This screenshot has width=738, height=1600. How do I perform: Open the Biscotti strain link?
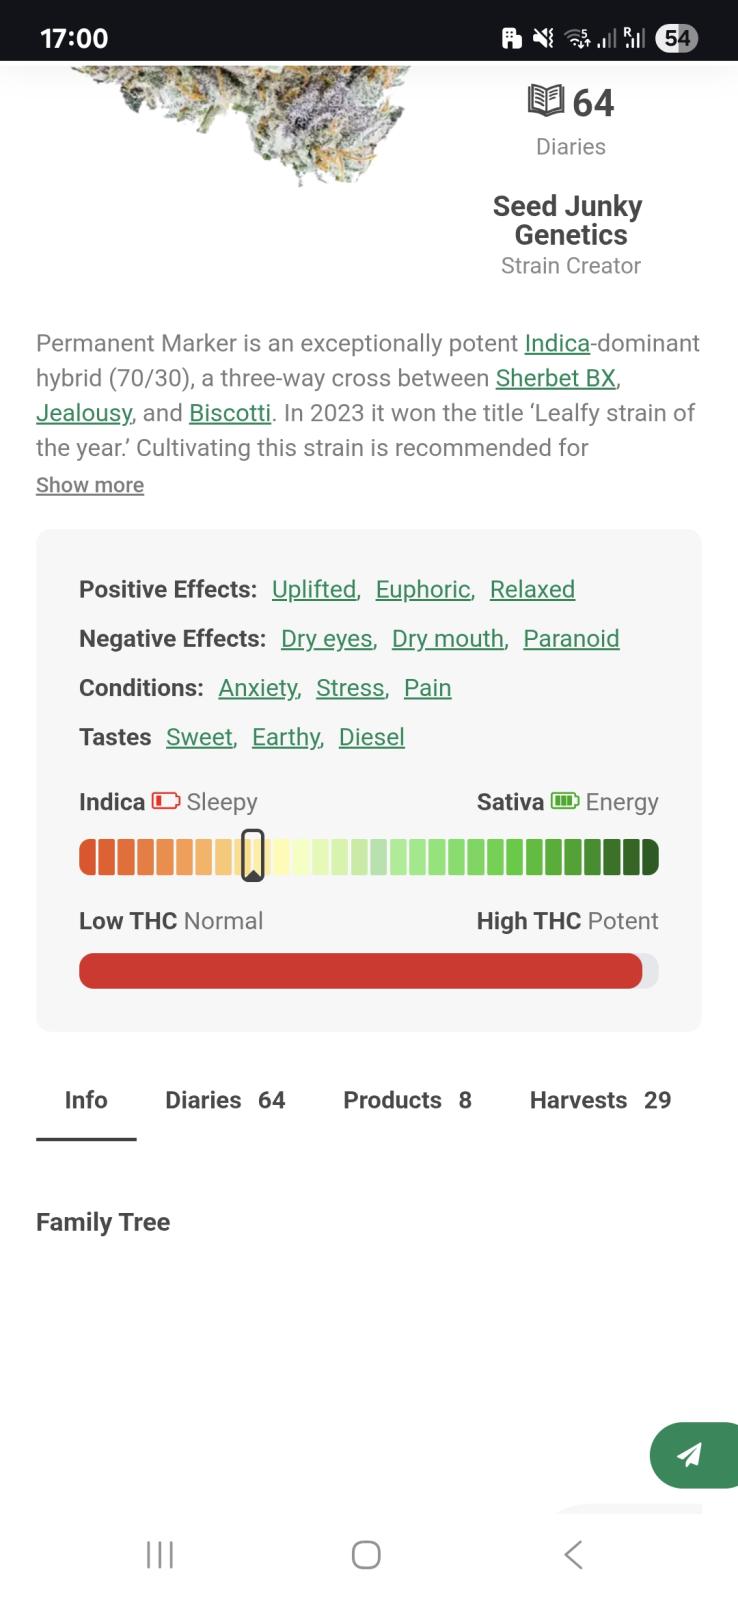[x=230, y=413]
